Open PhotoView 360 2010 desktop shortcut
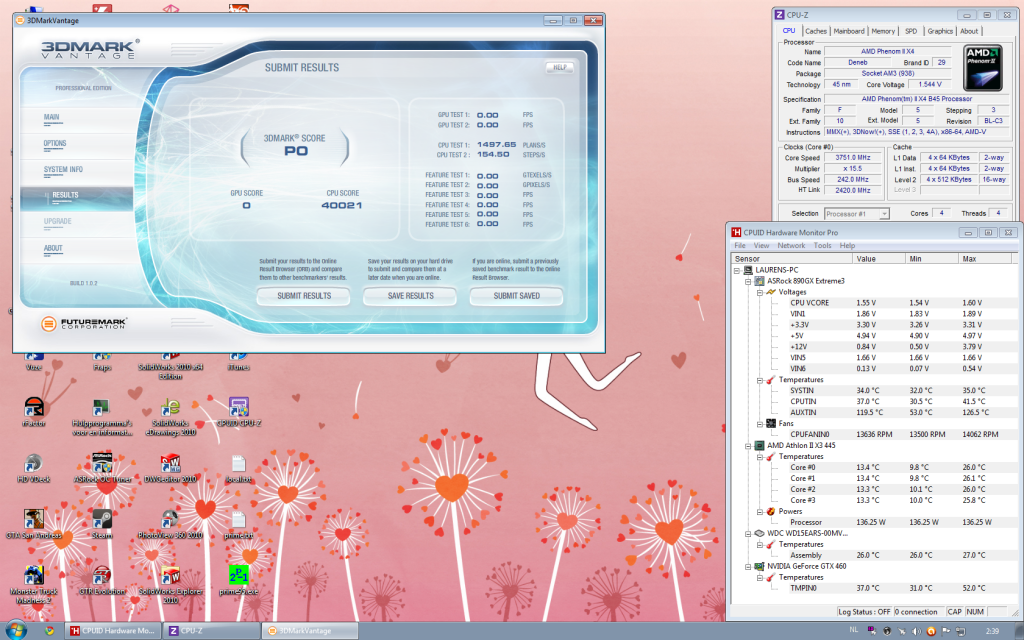 tap(170, 524)
